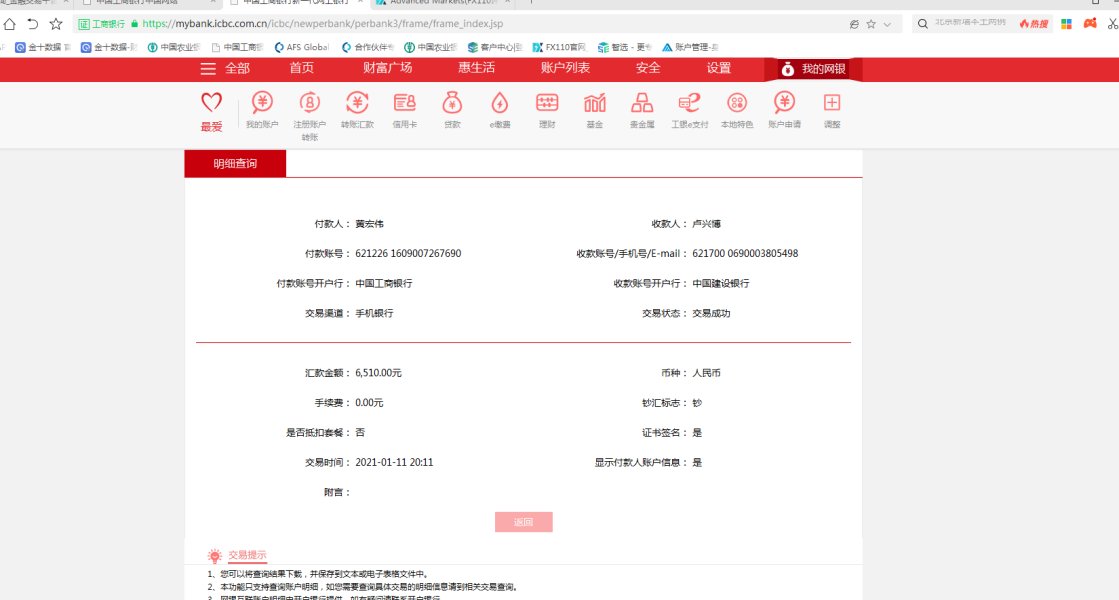Open 我的账户 my account icon
1119x600 pixels.
click(x=262, y=103)
